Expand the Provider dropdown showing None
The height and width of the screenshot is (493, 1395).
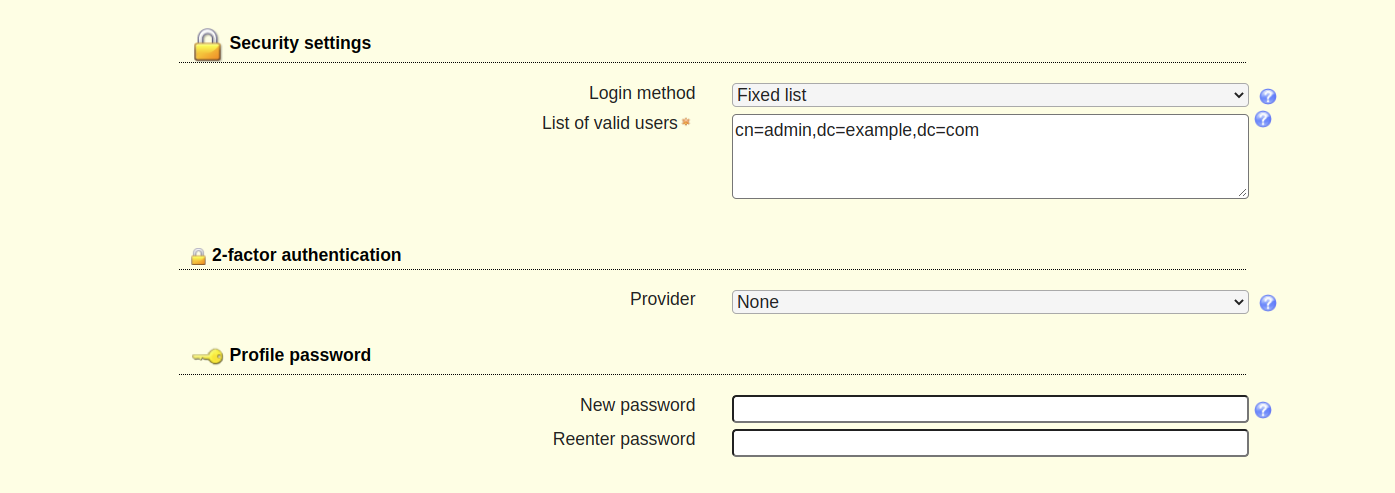point(990,302)
